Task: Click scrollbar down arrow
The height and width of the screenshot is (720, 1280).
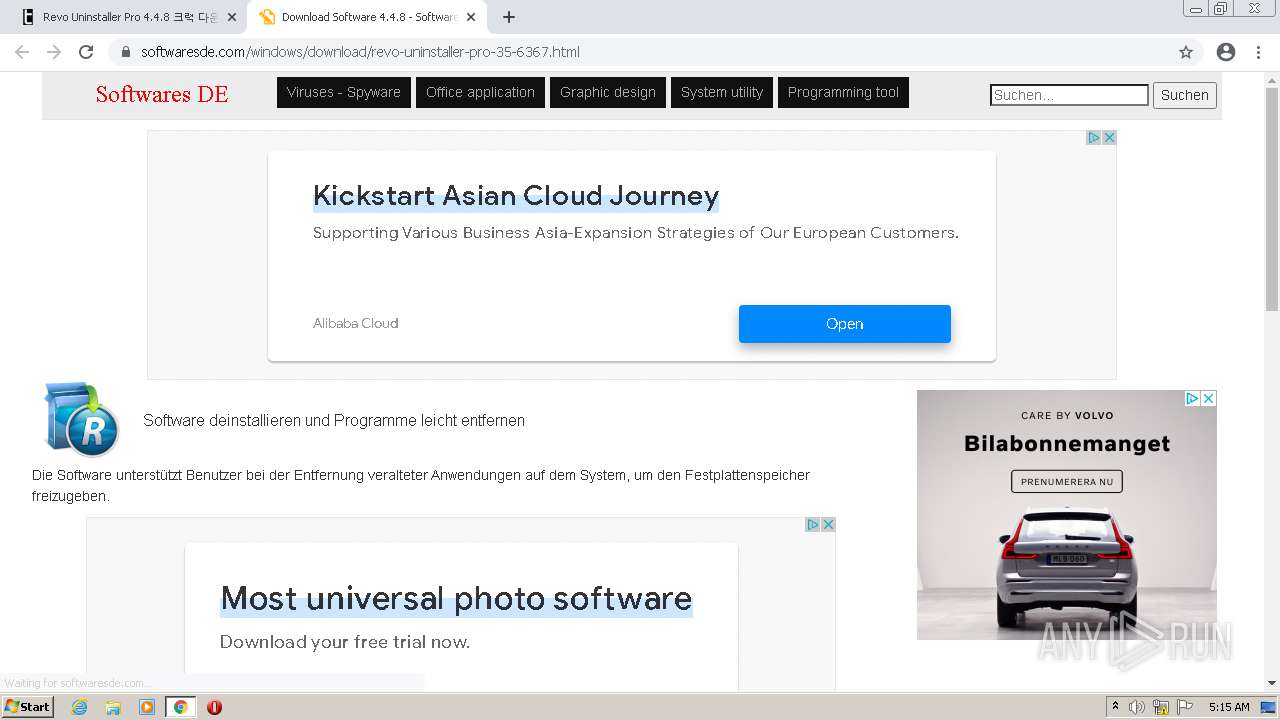Action: click(x=1272, y=683)
